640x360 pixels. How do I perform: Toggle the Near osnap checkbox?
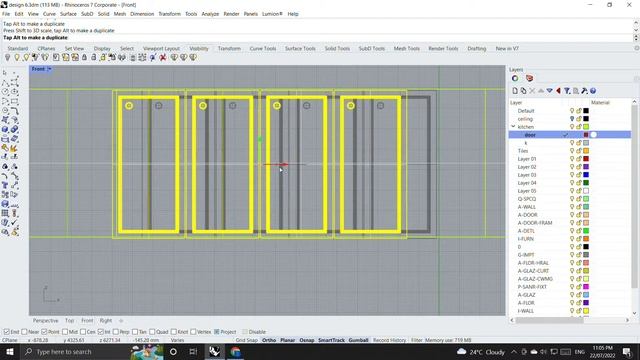(24, 332)
